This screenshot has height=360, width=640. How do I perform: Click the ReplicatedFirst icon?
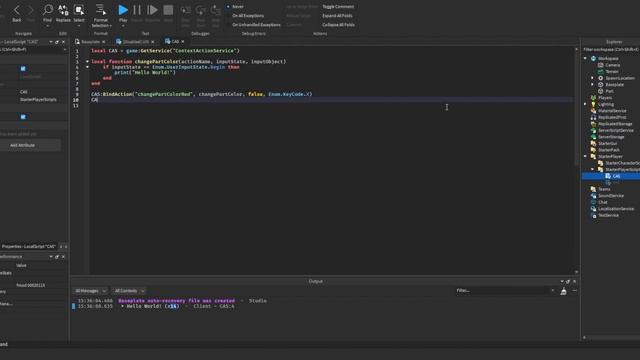(593, 117)
